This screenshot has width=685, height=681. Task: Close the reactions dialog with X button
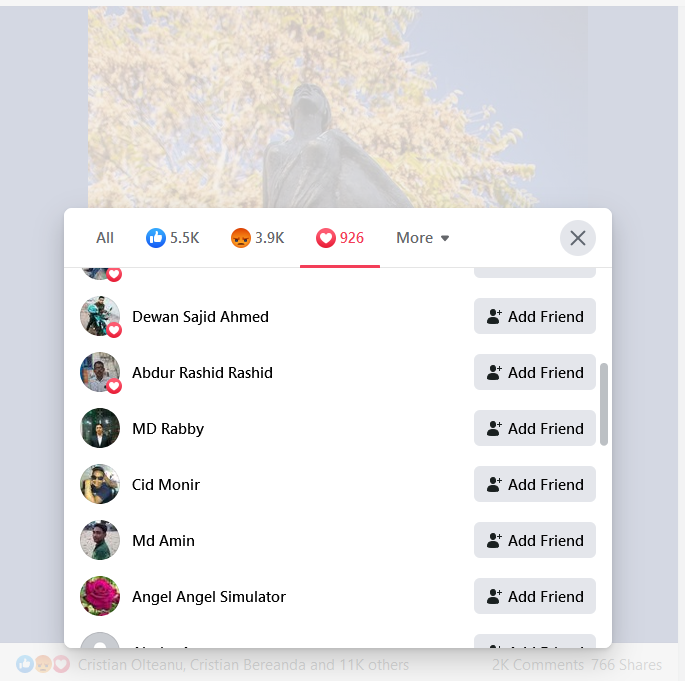coord(578,238)
